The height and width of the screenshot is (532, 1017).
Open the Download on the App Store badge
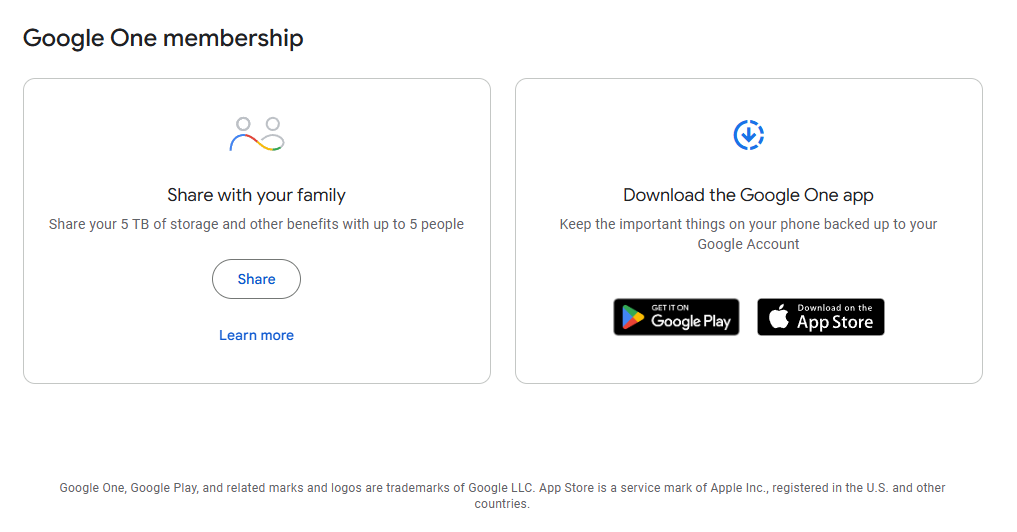pos(820,317)
